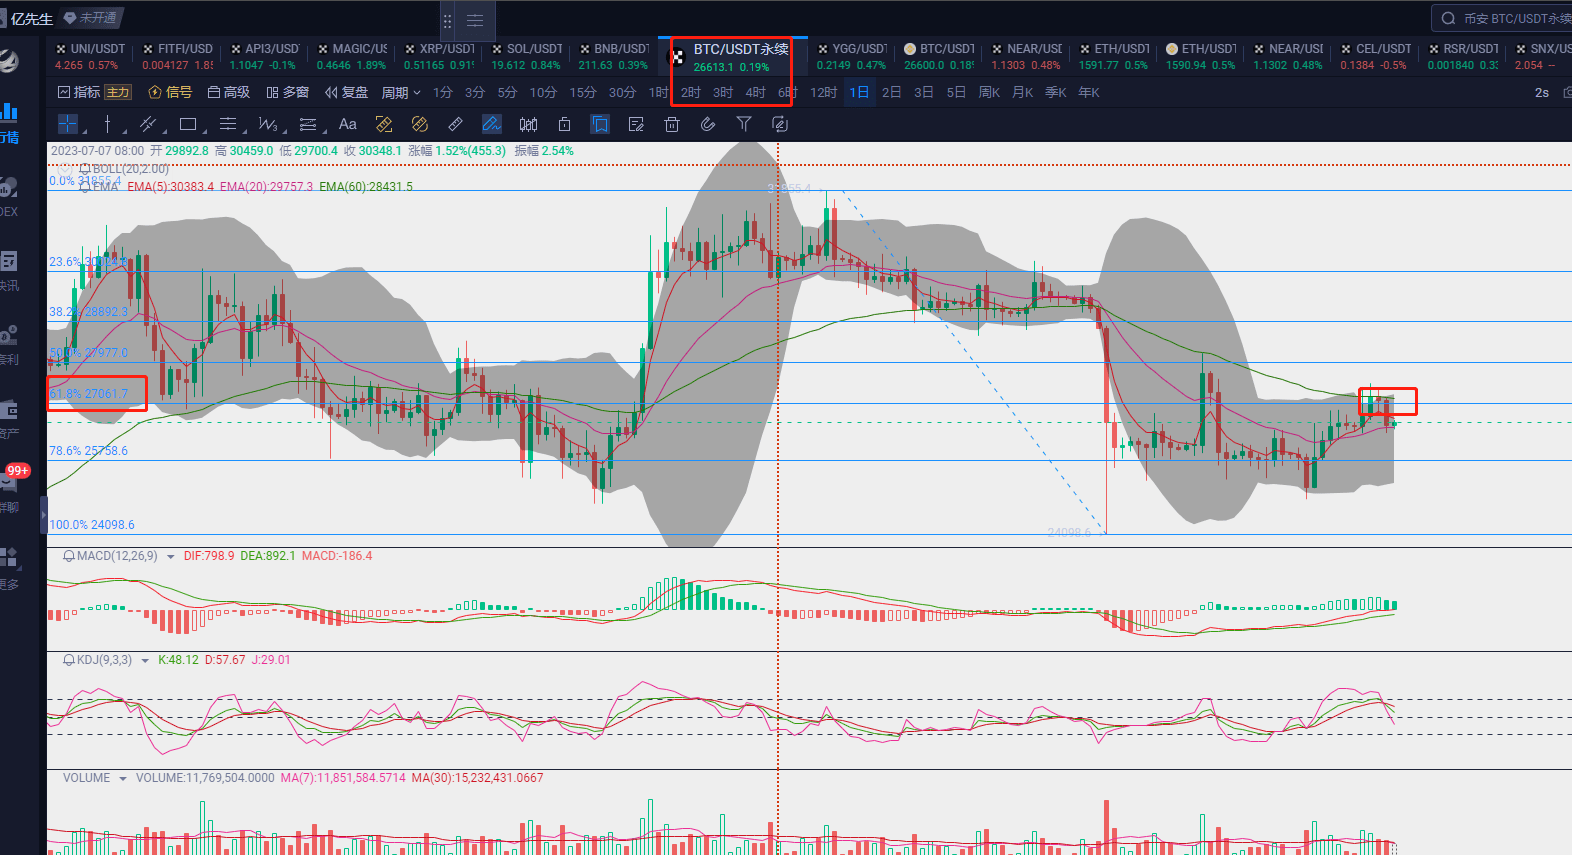Open the sidebar item with 99+ badge

click(x=12, y=487)
